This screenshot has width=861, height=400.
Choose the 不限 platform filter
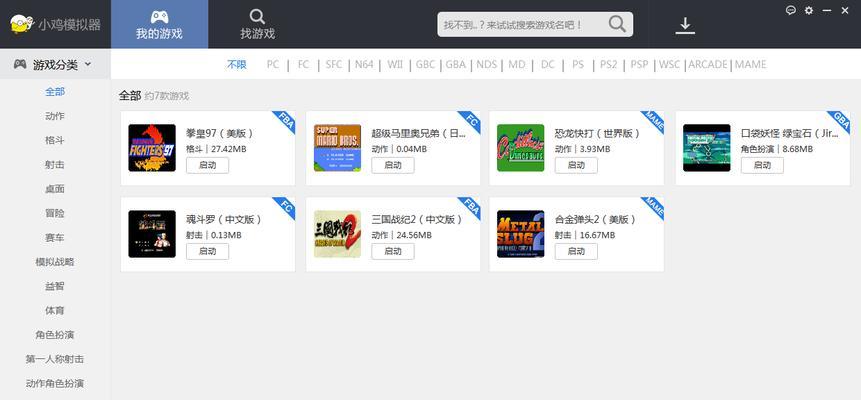237,64
